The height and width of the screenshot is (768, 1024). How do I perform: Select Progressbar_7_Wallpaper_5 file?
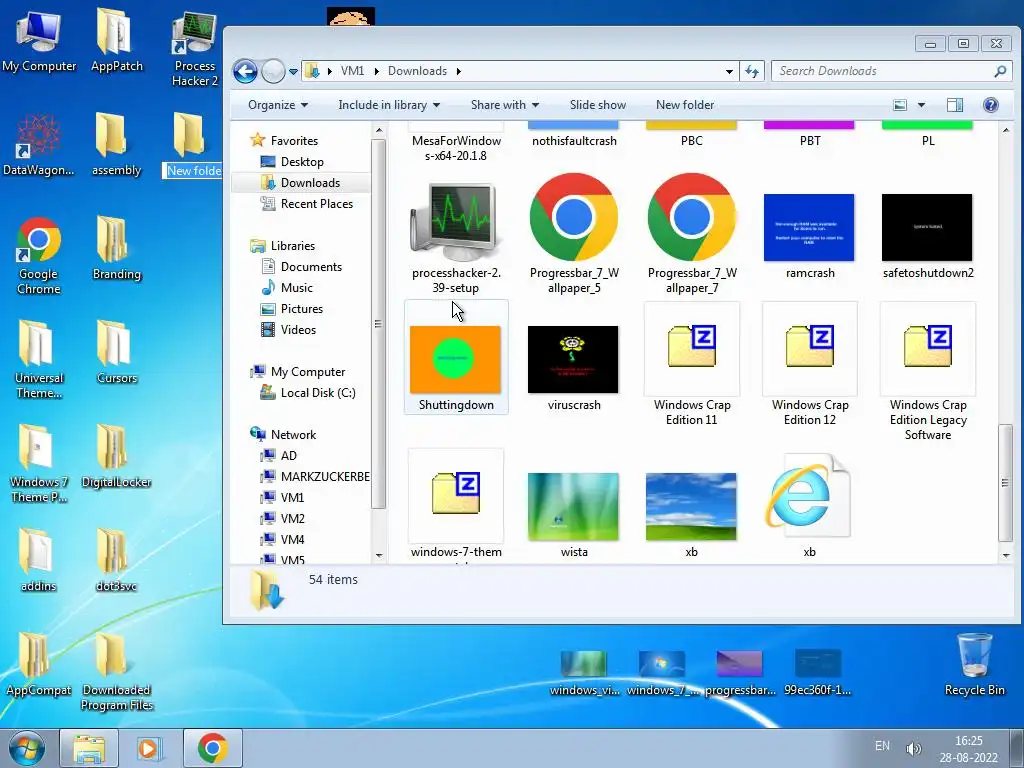pos(574,234)
